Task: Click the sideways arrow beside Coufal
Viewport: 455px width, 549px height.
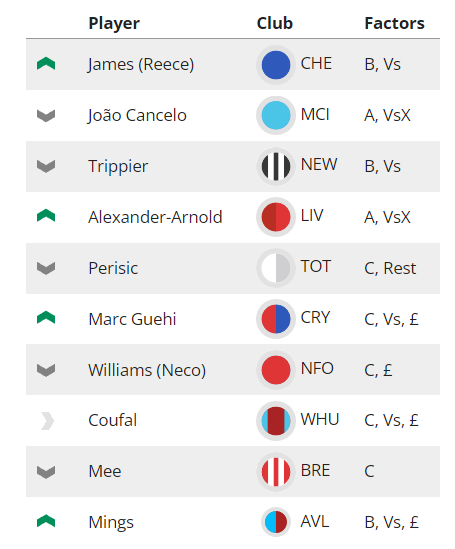Action: (47, 421)
